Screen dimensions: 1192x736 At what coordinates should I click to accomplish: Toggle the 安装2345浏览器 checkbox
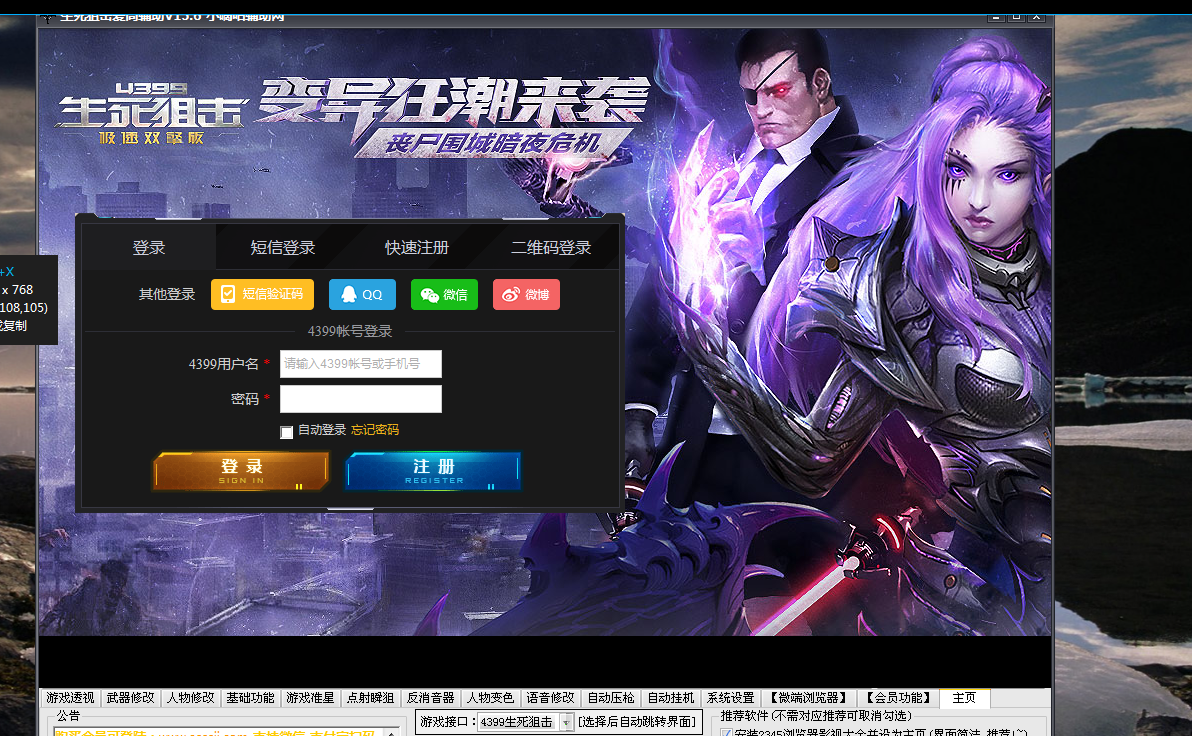tap(727, 733)
